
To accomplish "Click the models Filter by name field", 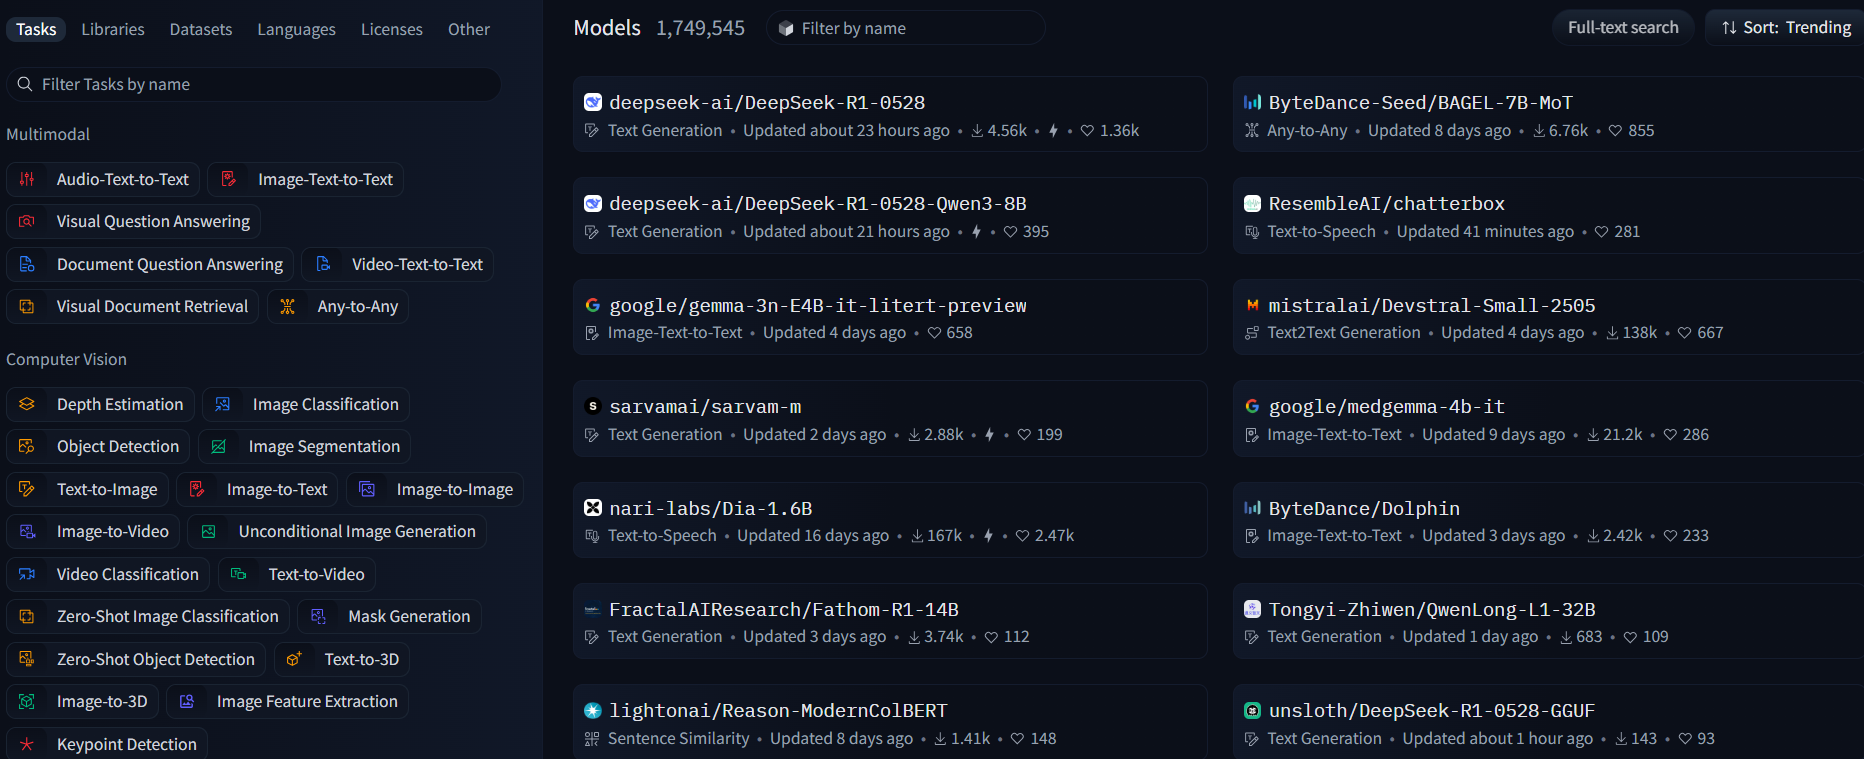I will click(906, 28).
